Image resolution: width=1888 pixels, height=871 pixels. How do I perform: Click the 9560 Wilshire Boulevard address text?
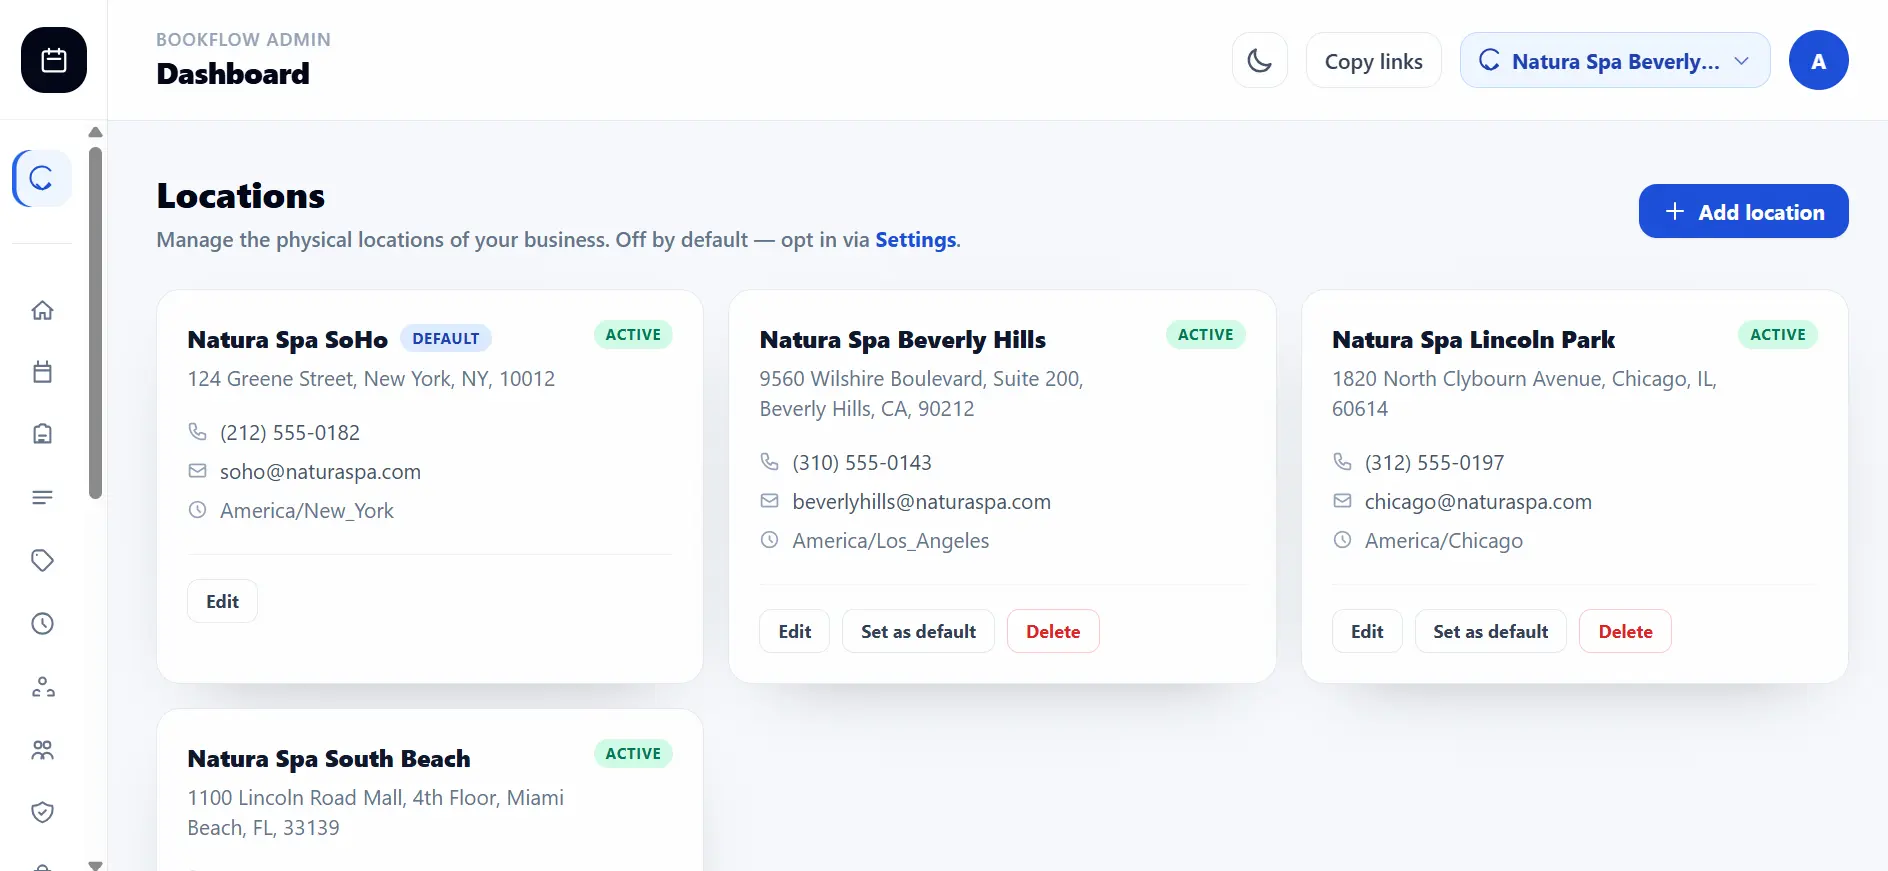pos(921,394)
